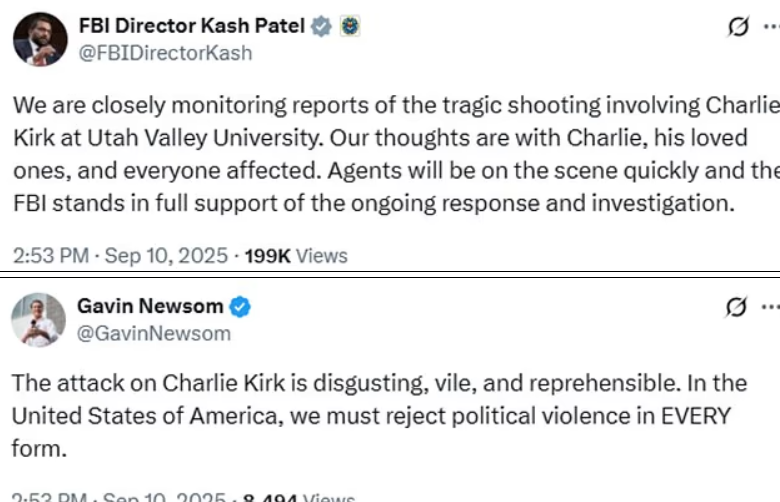Open the @FBIDirectorKash handle link

(x=165, y=53)
